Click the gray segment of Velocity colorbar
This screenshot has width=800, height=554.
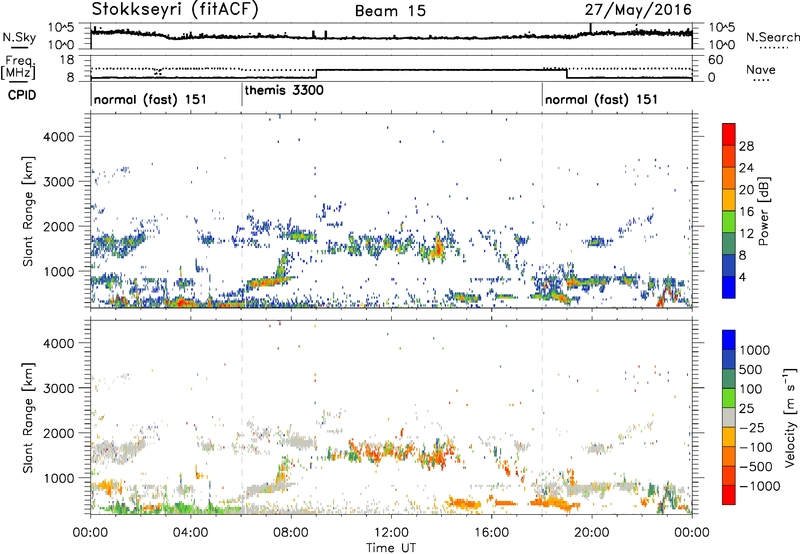(x=729, y=417)
